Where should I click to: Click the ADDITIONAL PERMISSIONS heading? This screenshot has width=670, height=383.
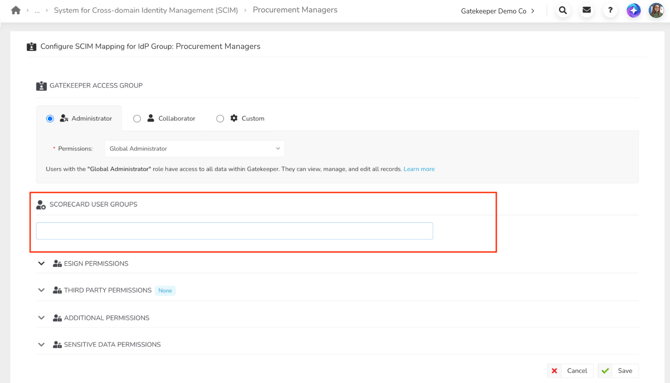[x=106, y=318]
